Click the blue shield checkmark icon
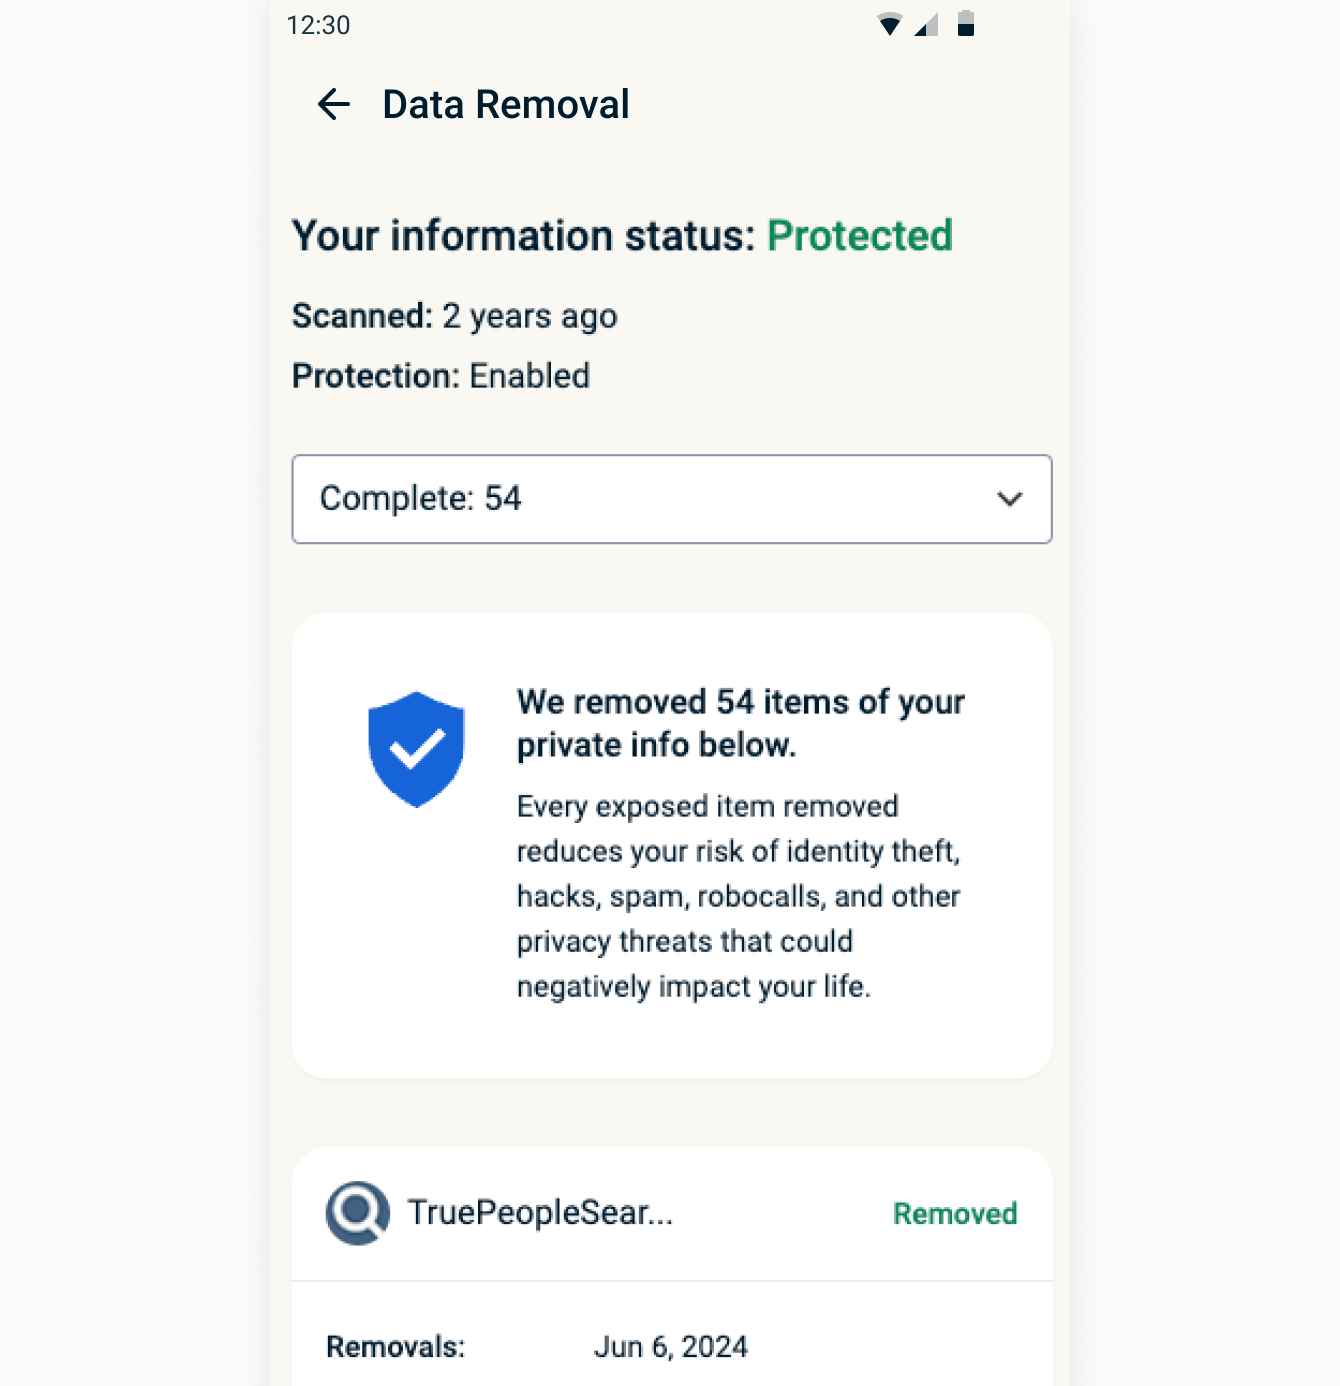 pyautogui.click(x=416, y=749)
